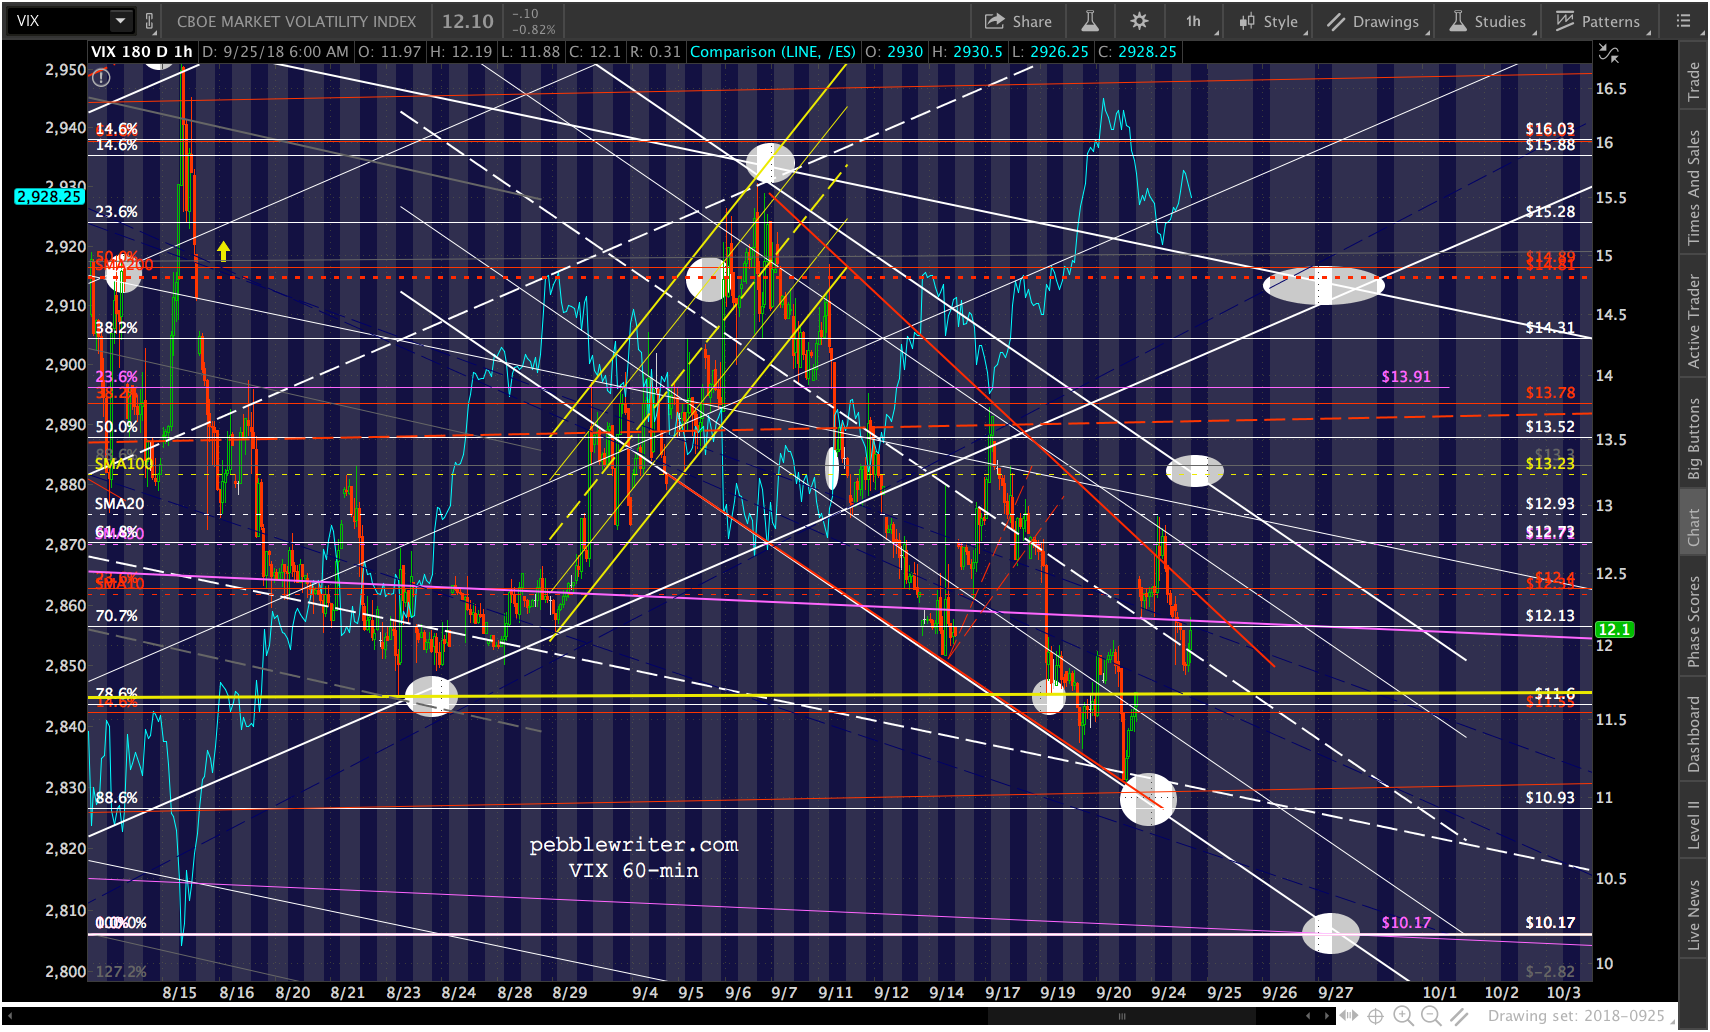Open chart settings gear icon
This screenshot has height=1032, width=1710.
pyautogui.click(x=1139, y=21)
